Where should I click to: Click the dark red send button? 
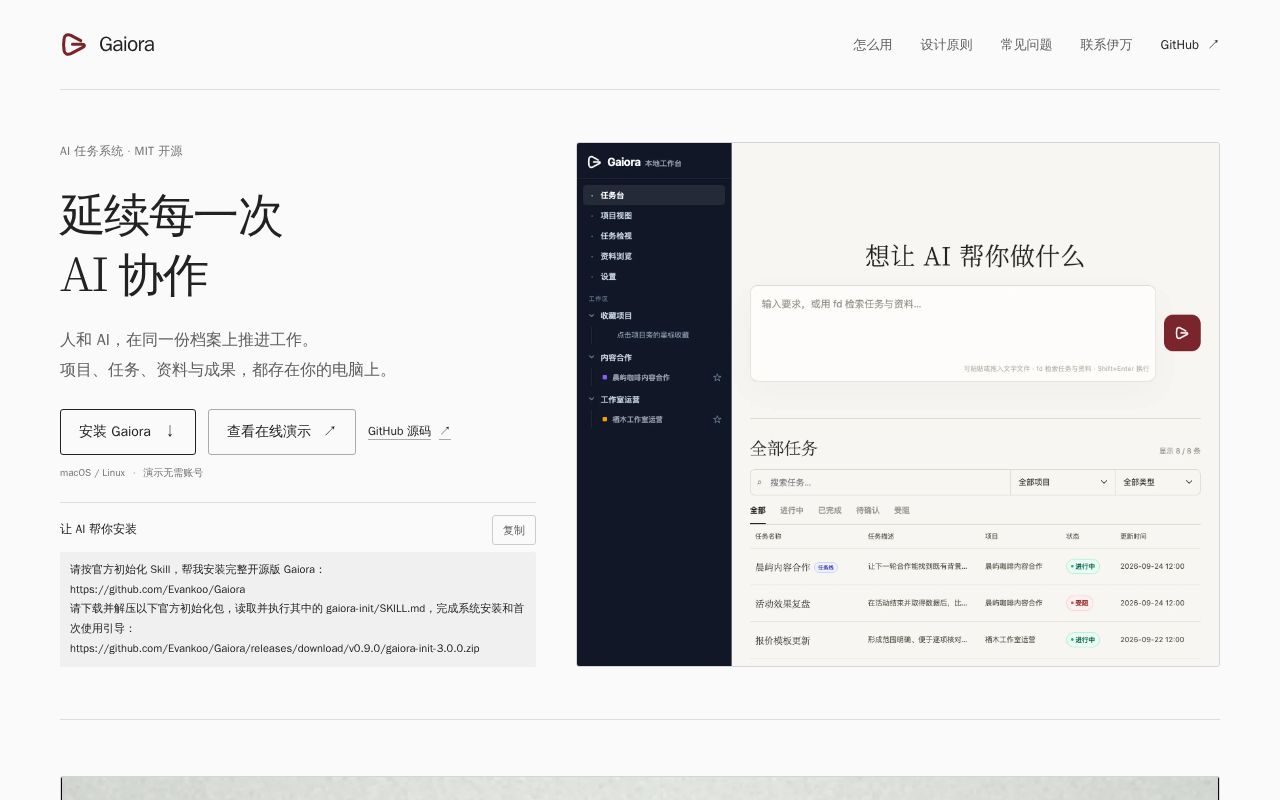click(1182, 333)
